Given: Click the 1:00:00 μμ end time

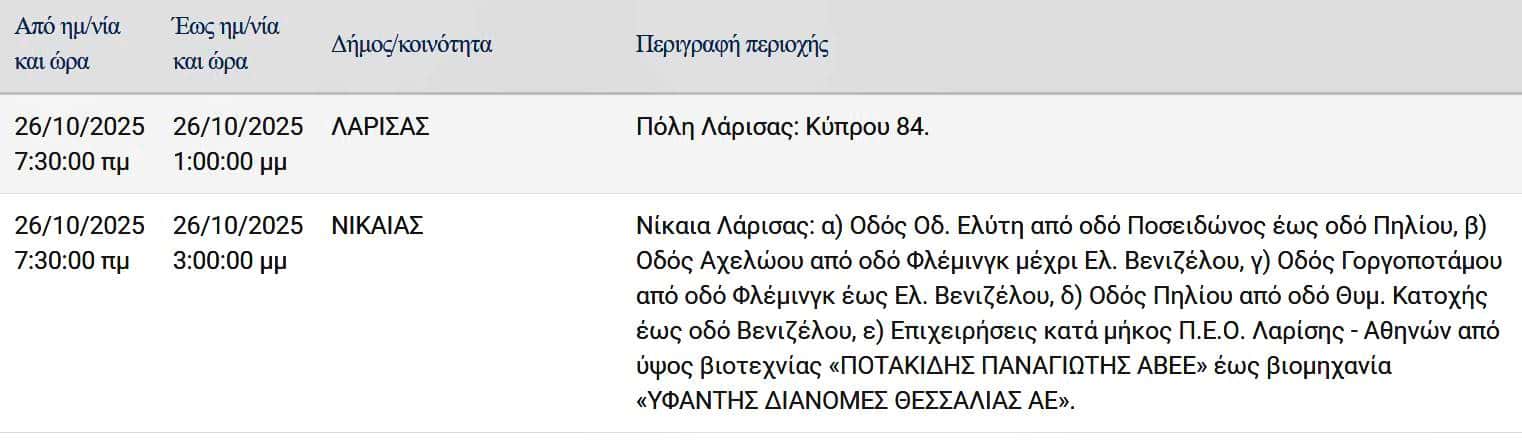Looking at the screenshot, I should pyautogui.click(x=230, y=162).
